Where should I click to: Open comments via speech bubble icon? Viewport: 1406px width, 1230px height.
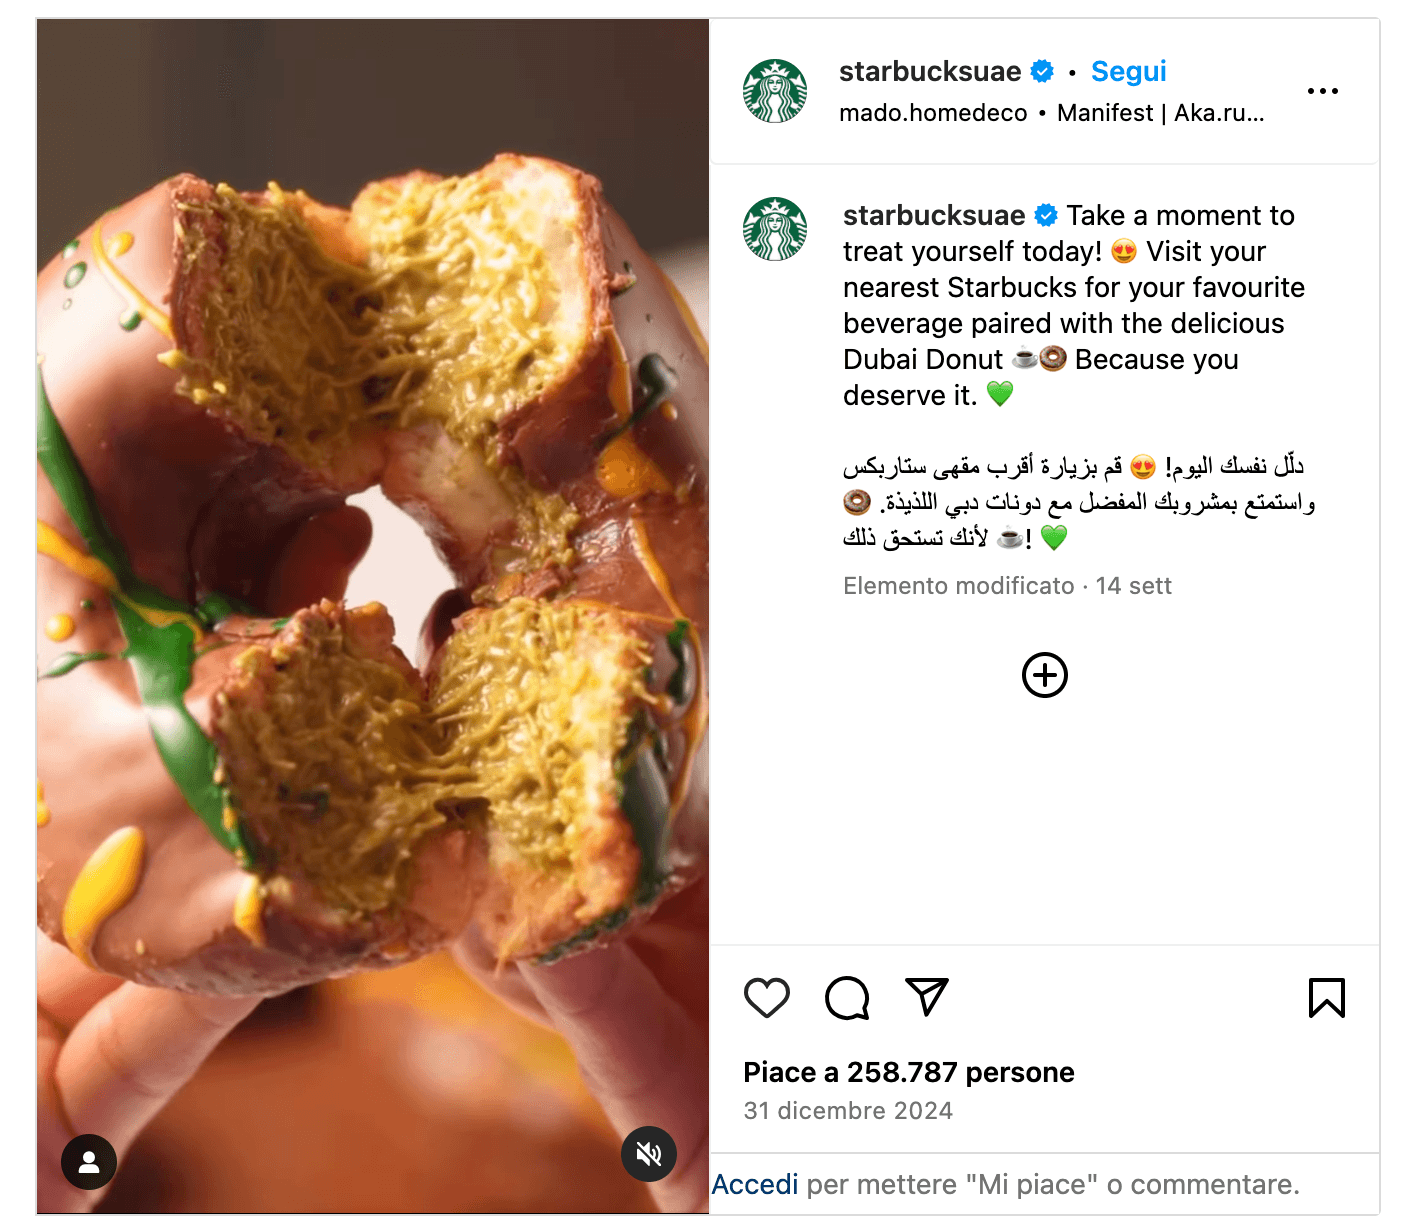click(x=847, y=997)
